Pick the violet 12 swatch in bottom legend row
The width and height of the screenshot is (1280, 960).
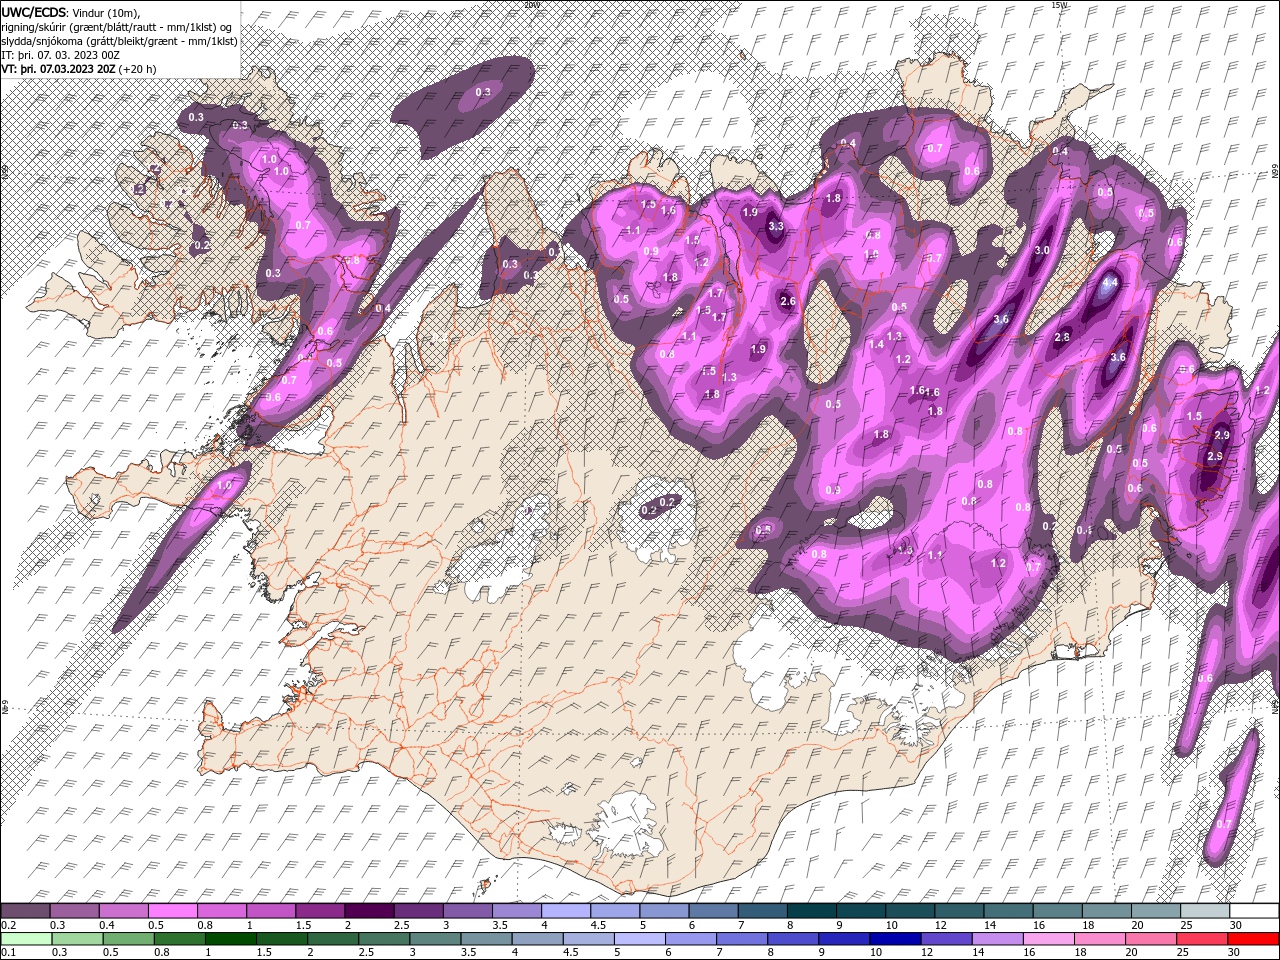946,939
